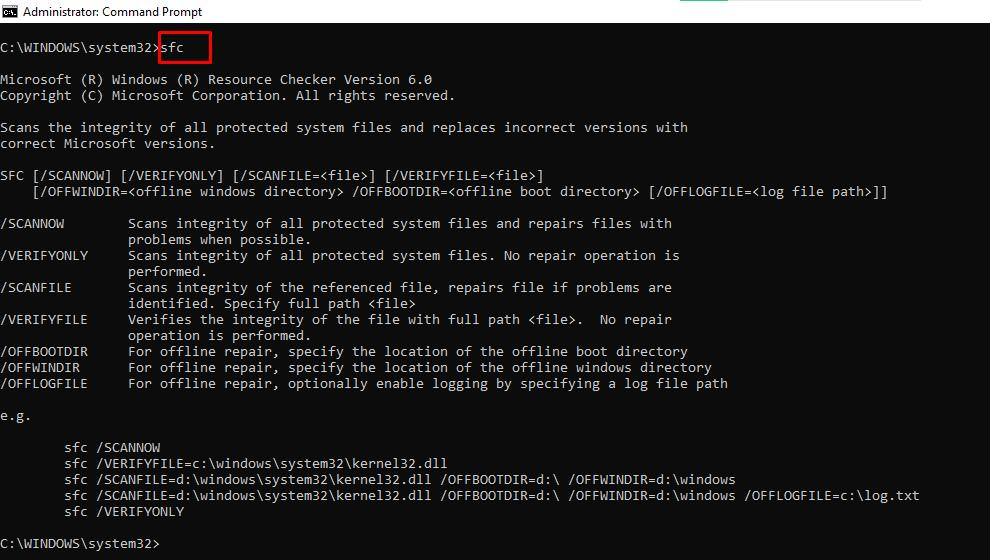This screenshot has height=560, width=990.
Task: Click the 'sfc /VERIFYFILE=' kernel32.dll example line
Action: [255, 463]
